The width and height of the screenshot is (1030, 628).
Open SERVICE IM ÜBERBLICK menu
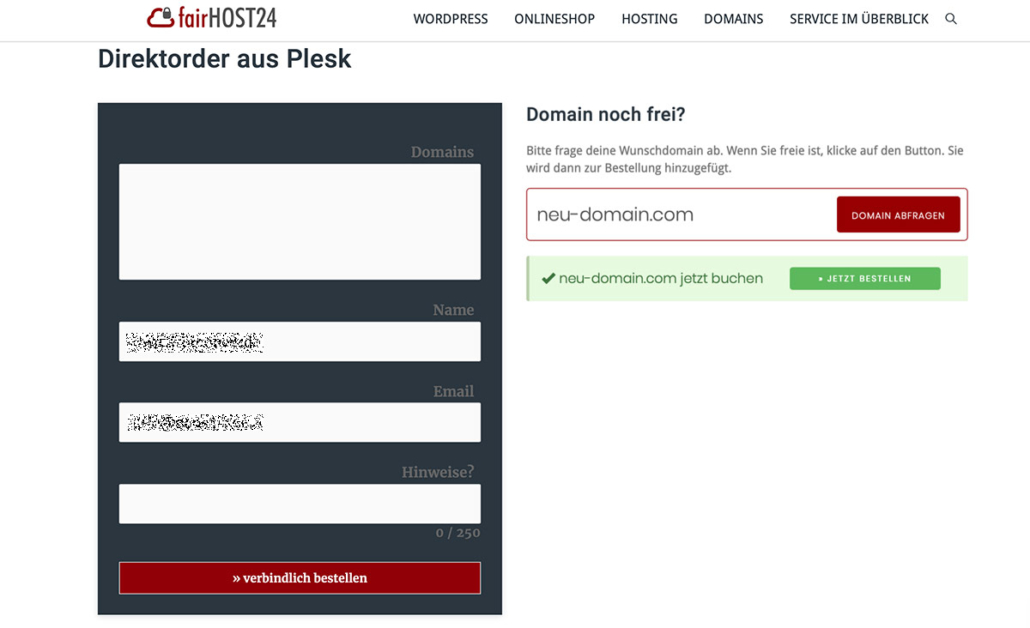858,19
